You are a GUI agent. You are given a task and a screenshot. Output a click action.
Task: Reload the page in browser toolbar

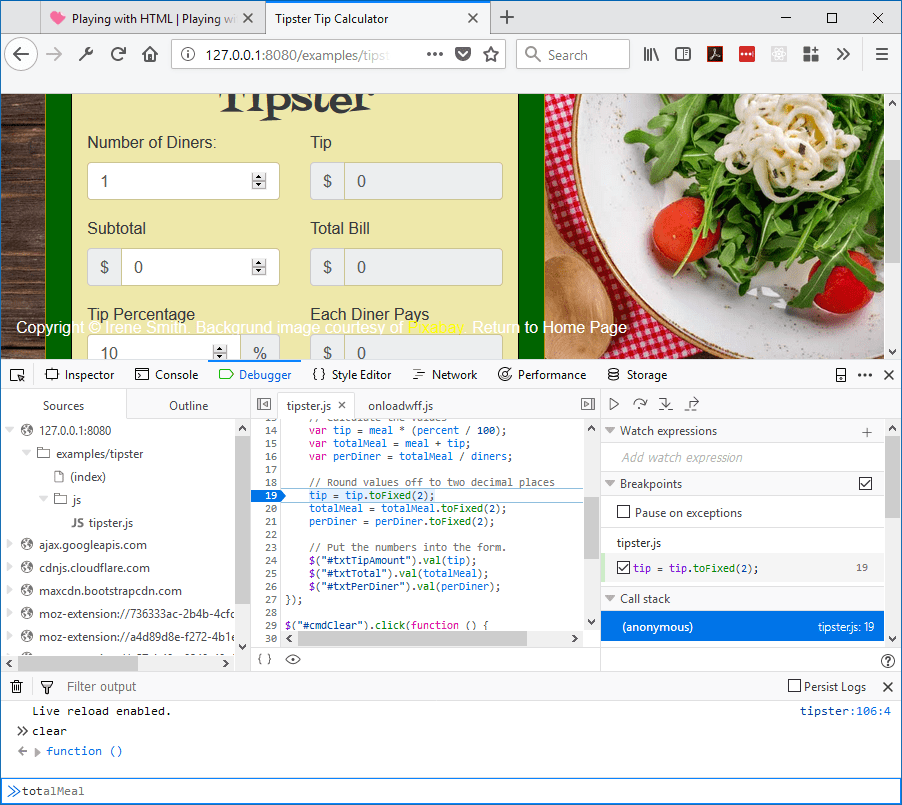click(118, 55)
